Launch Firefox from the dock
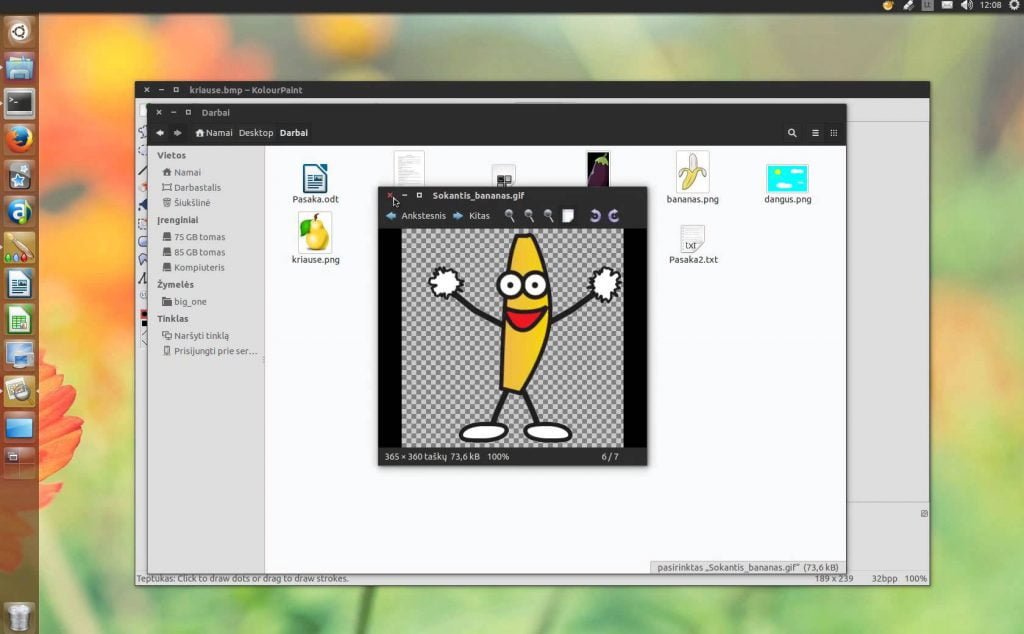Image resolution: width=1024 pixels, height=634 pixels. point(19,139)
